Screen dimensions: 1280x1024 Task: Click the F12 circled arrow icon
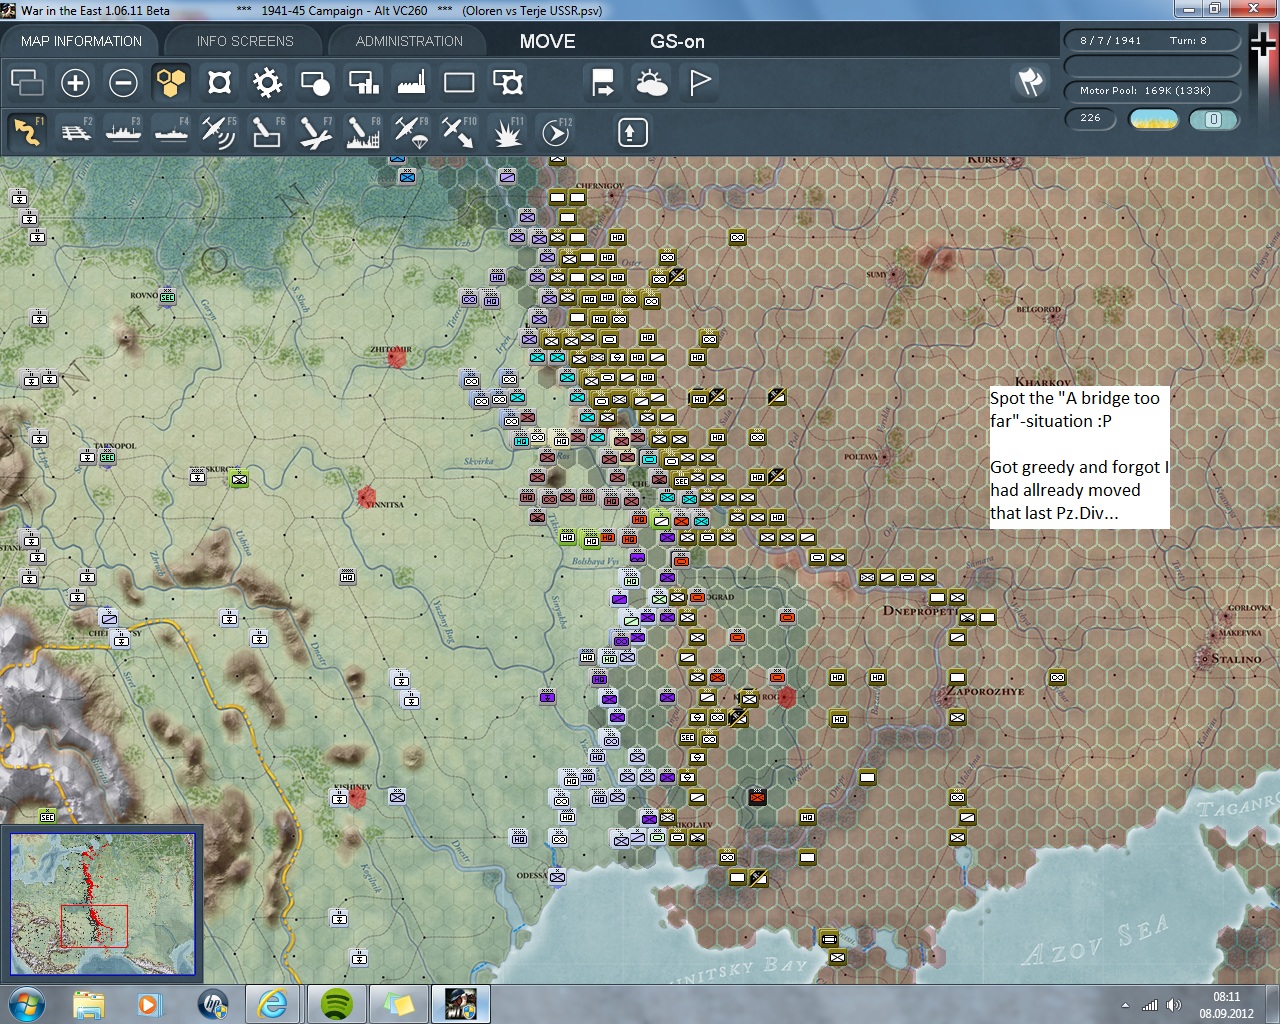coord(555,132)
